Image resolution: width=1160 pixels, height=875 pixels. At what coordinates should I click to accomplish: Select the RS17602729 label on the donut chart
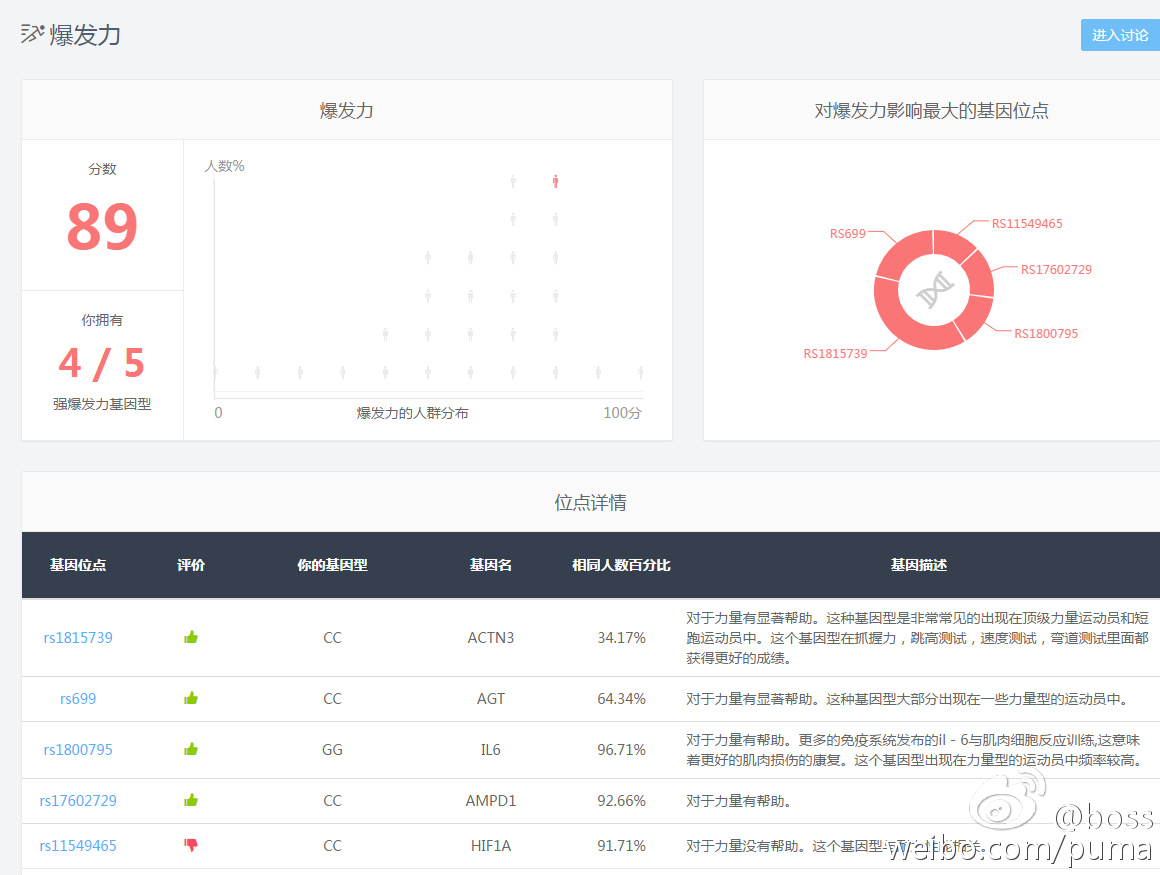click(x=1056, y=269)
